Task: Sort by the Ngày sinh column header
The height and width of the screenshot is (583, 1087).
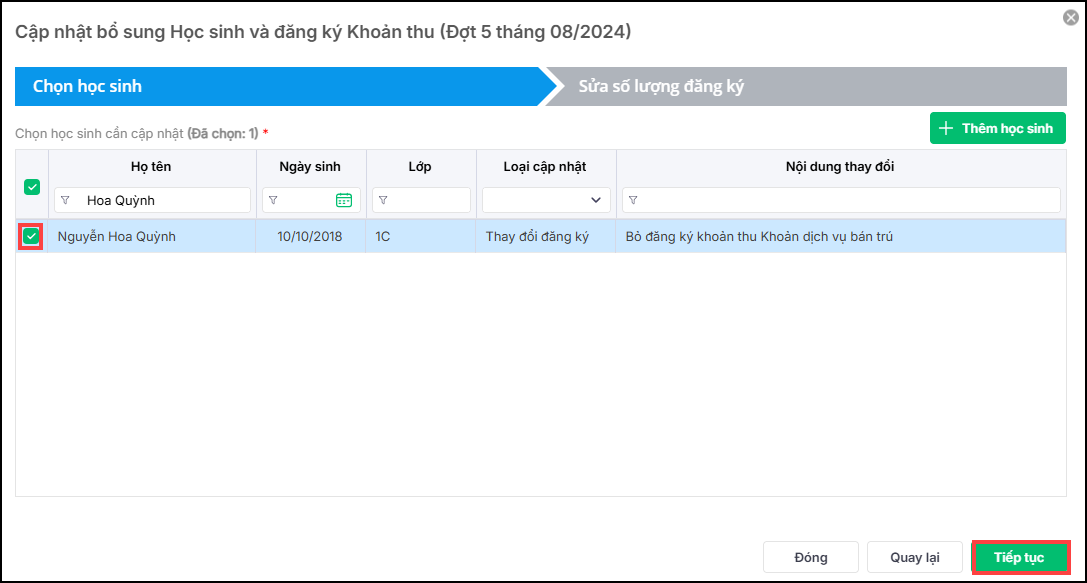Action: coord(310,166)
